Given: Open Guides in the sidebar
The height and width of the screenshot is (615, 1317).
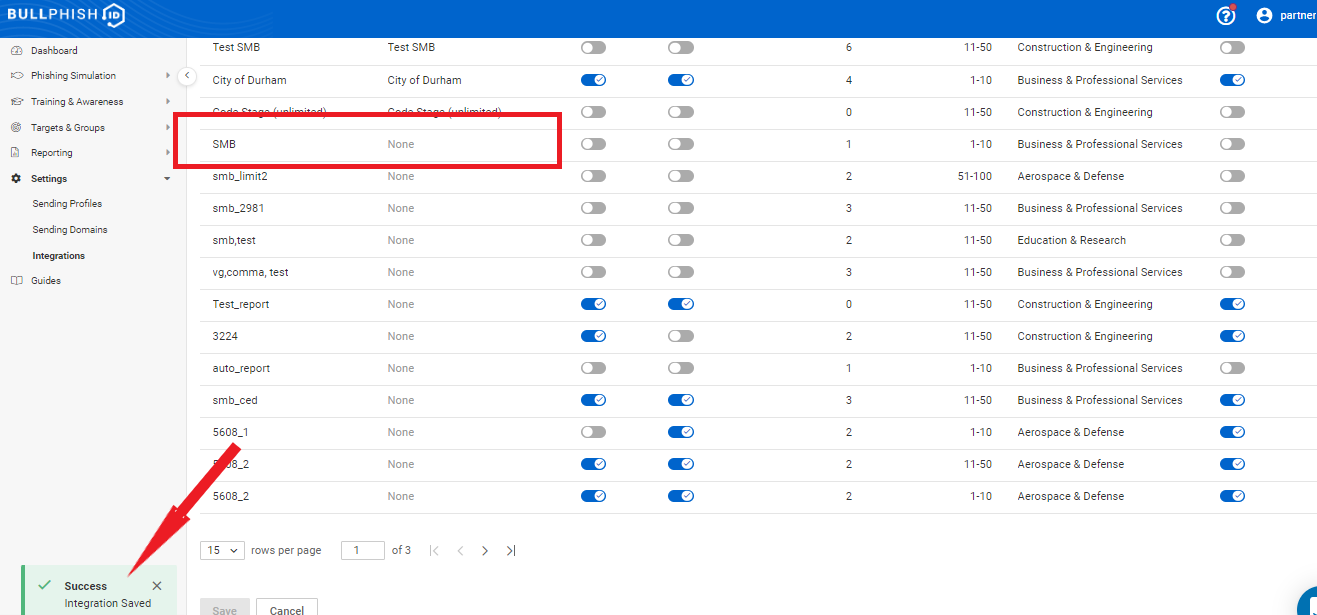Looking at the screenshot, I should click(x=46, y=281).
